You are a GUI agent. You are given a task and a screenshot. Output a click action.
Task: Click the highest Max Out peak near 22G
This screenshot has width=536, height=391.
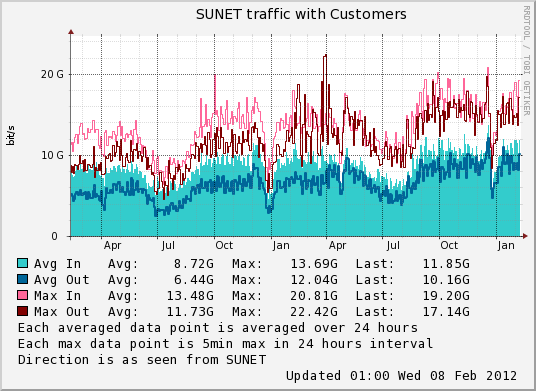pyautogui.click(x=325, y=56)
